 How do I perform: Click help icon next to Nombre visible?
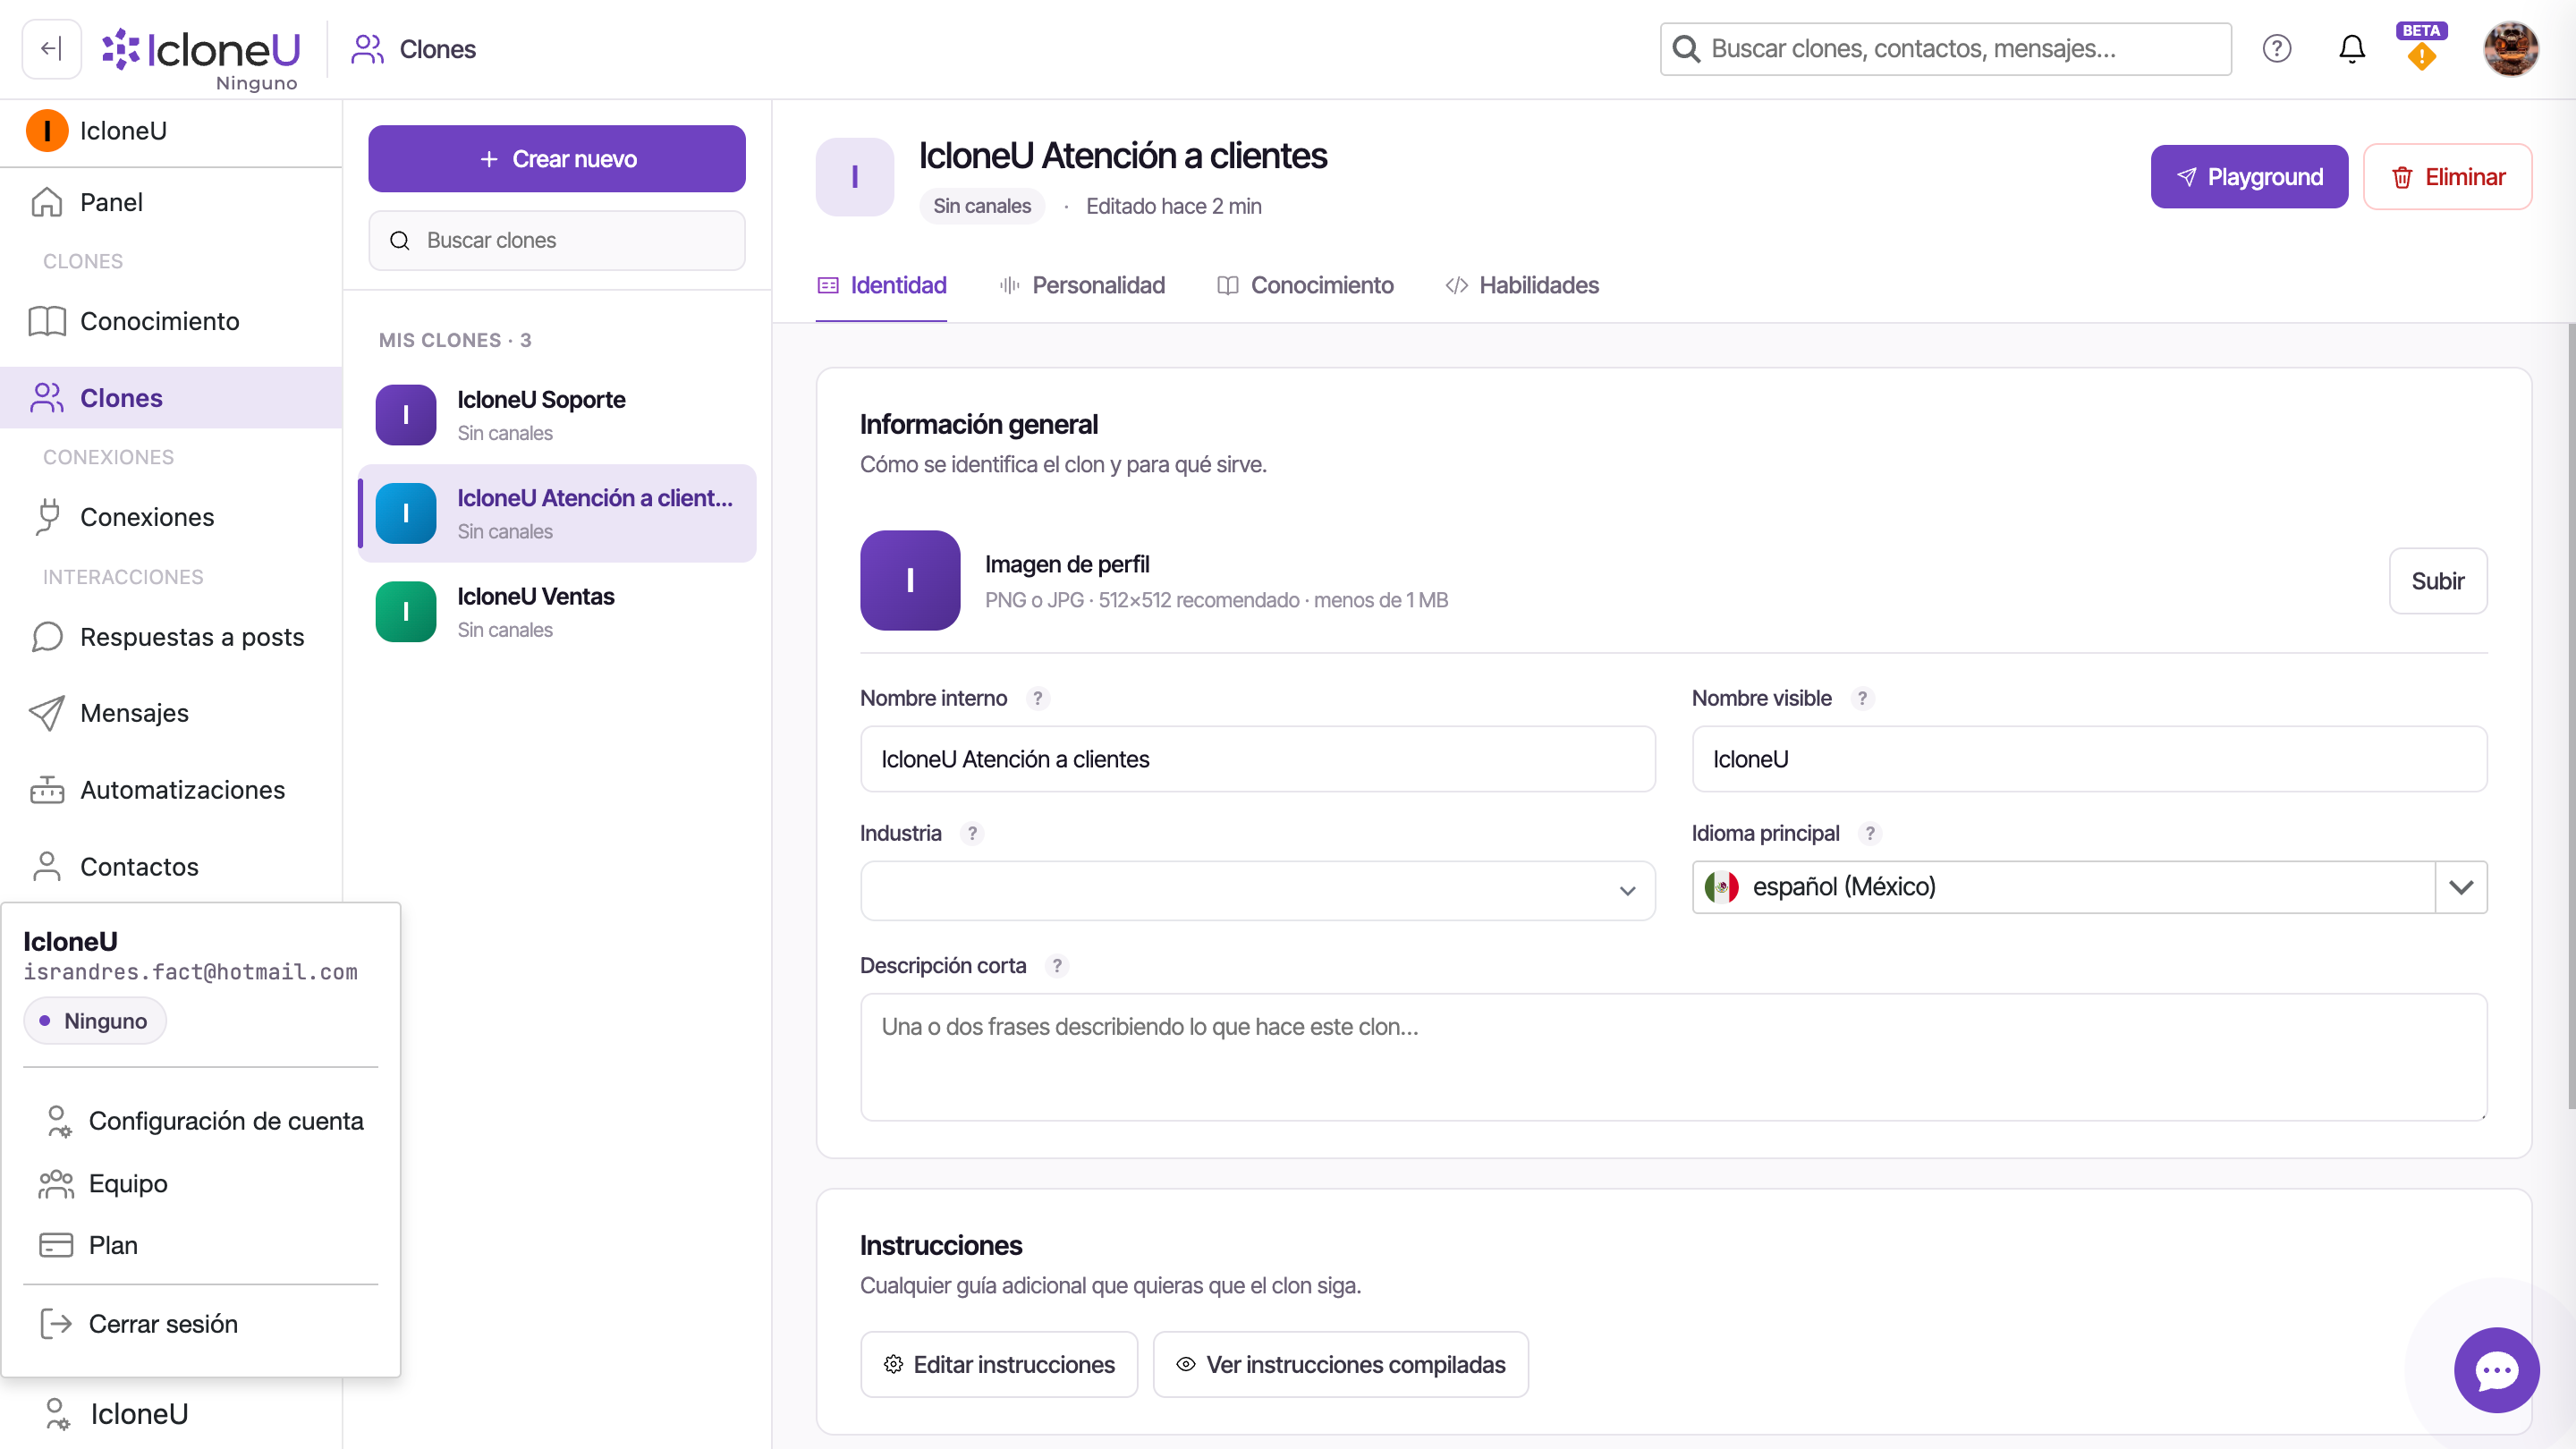[x=1862, y=698]
